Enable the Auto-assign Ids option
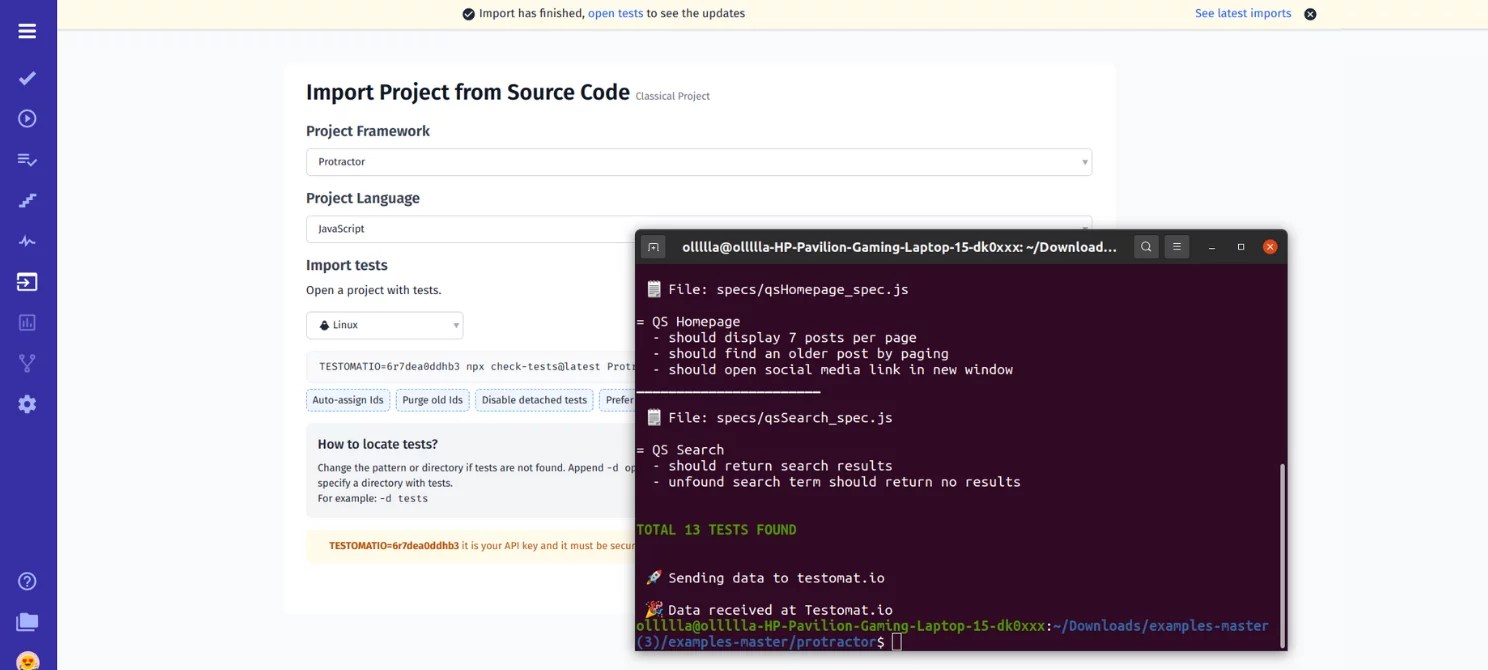This screenshot has width=1488, height=670. click(347, 399)
